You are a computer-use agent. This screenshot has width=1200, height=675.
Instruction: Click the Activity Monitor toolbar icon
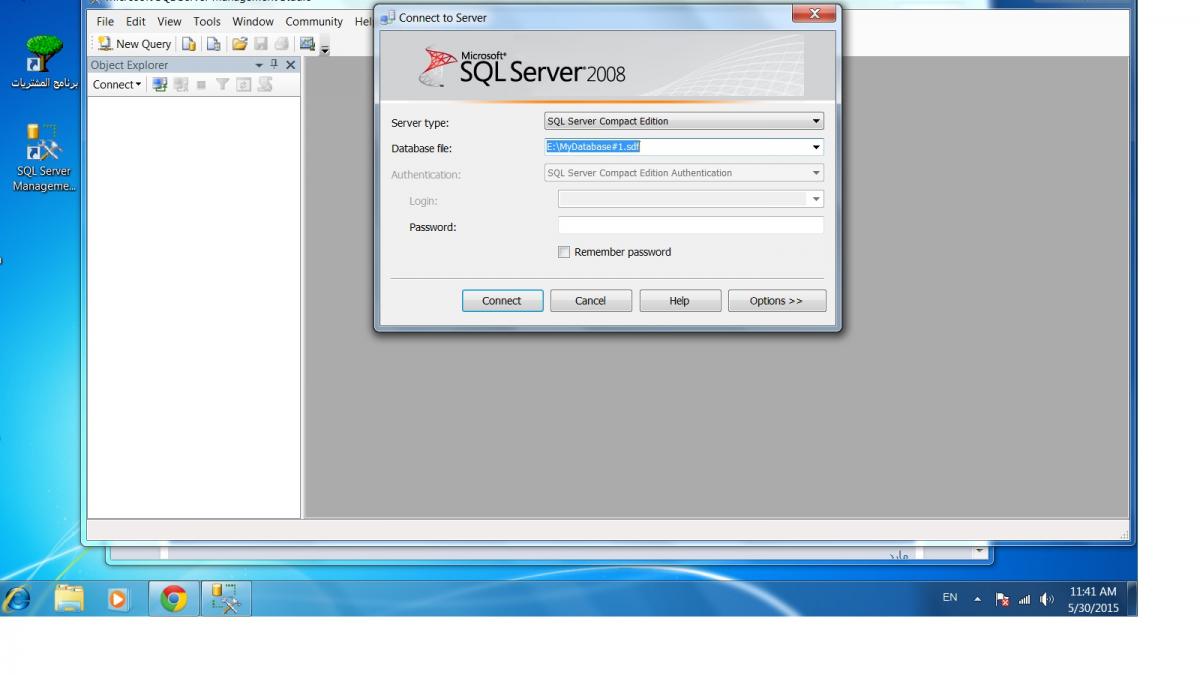pos(307,44)
